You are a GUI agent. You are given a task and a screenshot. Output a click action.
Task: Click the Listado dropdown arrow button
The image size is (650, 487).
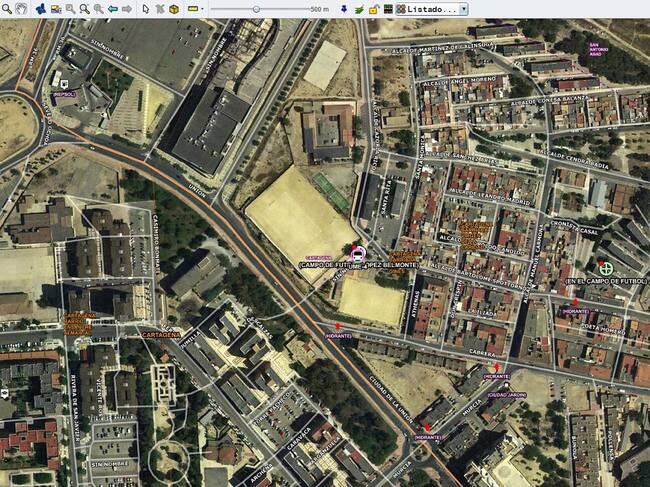tap(463, 8)
